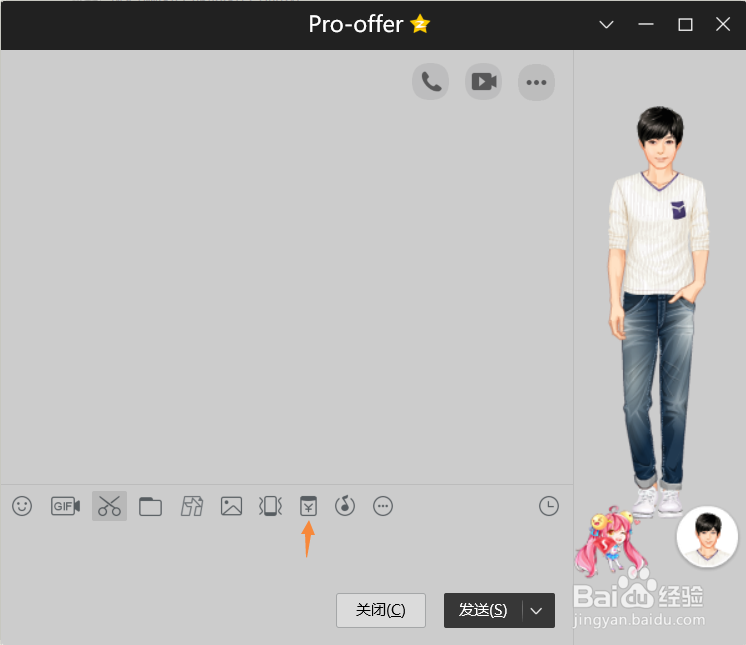Send a window shake with the vibrating phone icon

coord(270,506)
